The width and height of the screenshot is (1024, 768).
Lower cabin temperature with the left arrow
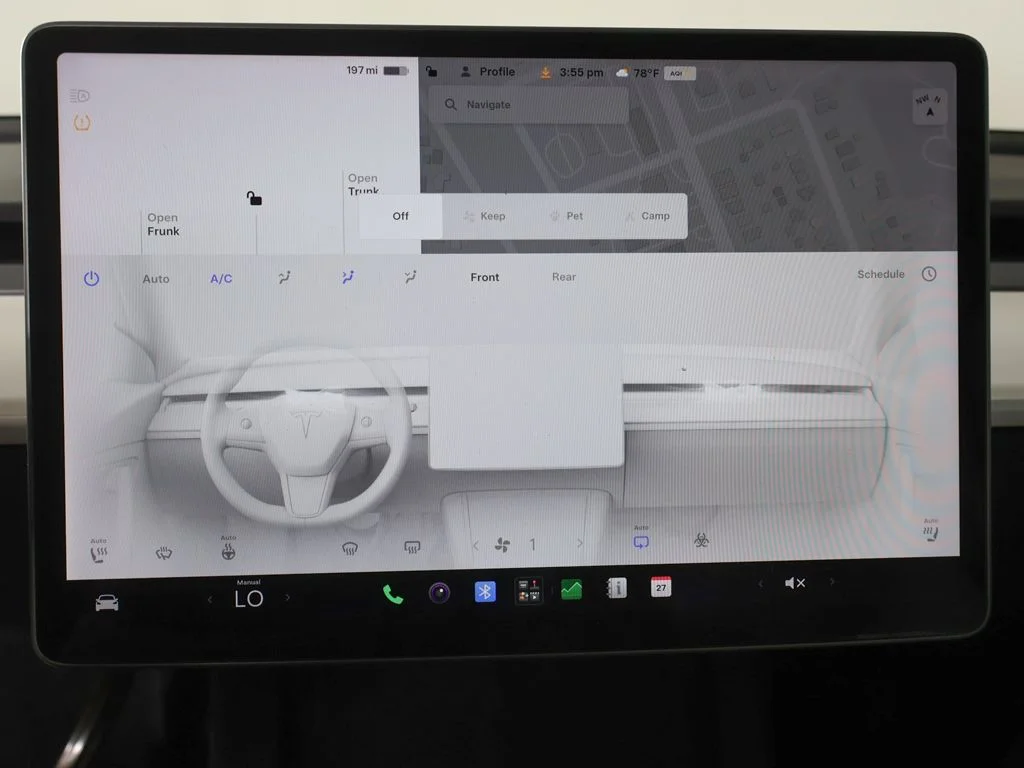210,599
